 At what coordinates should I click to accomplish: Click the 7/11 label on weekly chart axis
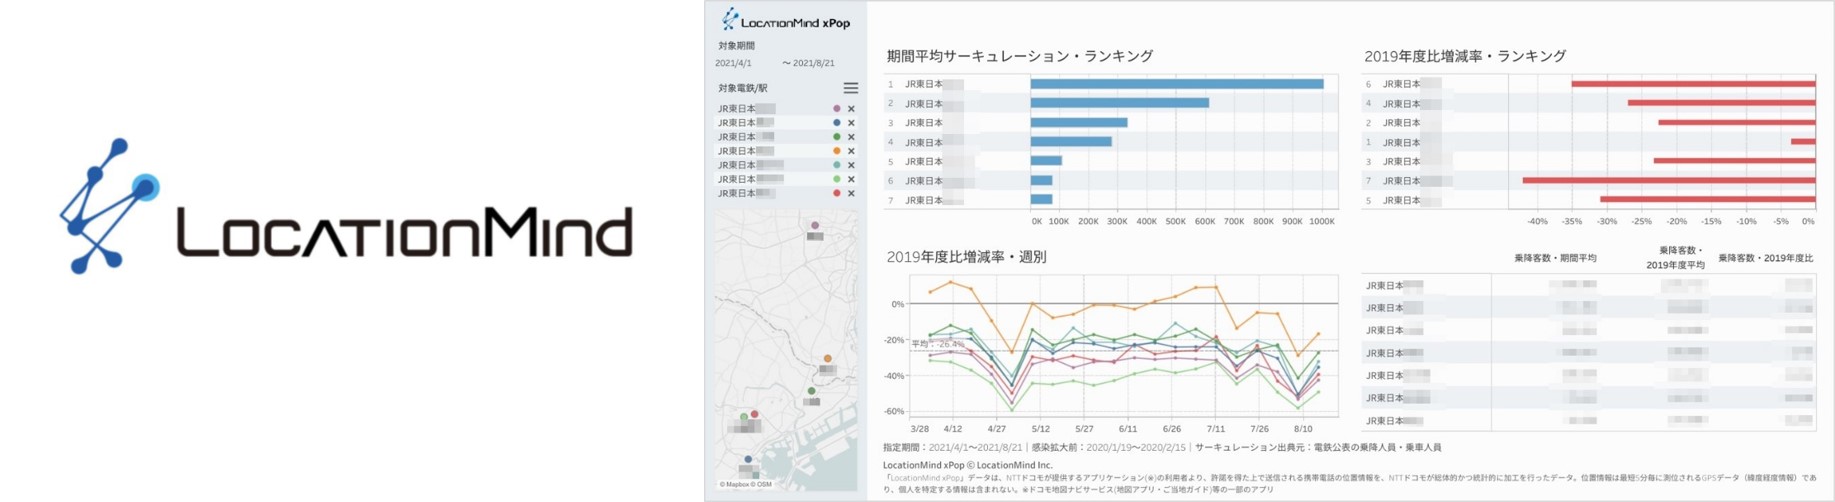(1215, 429)
